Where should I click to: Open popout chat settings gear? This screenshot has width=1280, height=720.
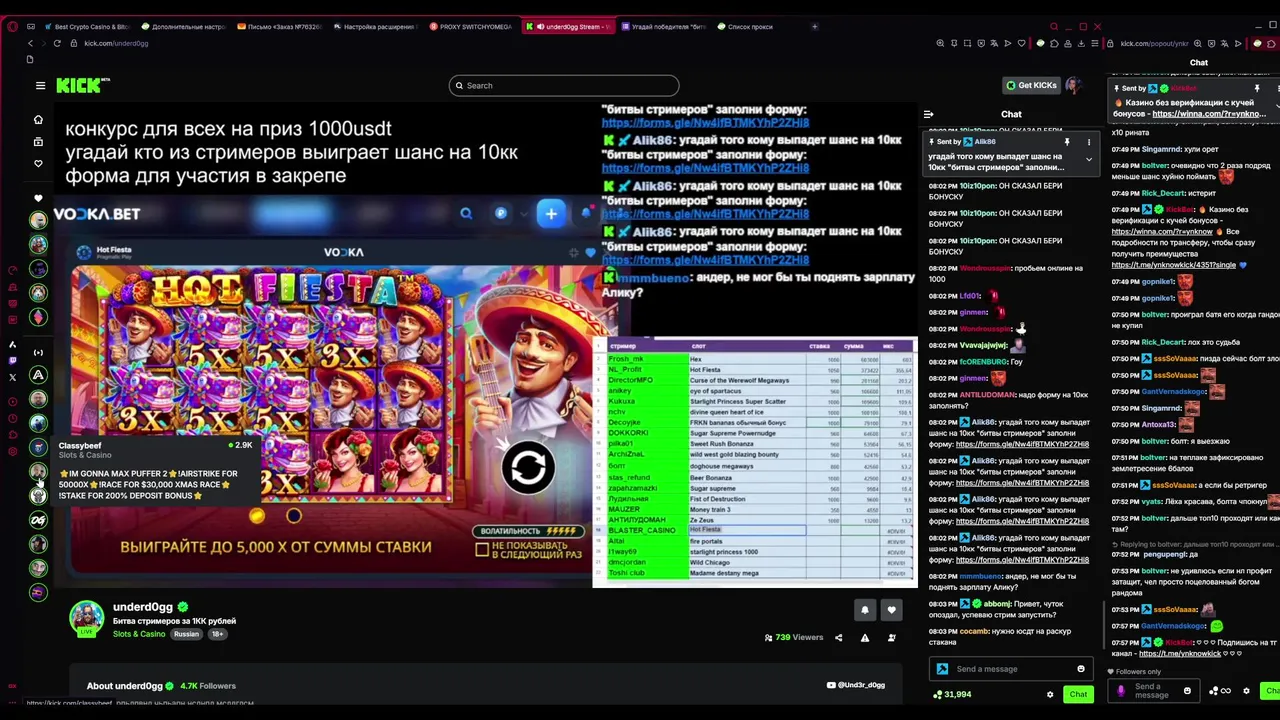coord(1246,691)
